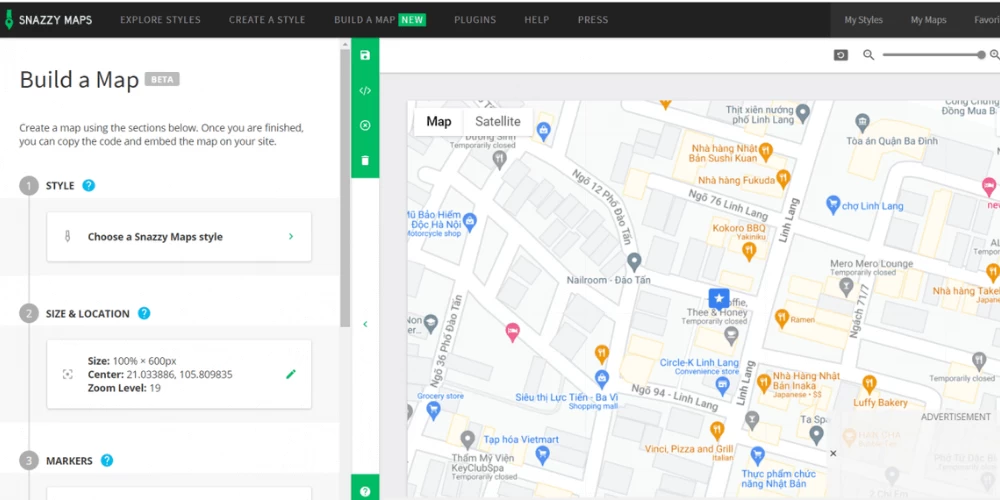Click Siêu thị Lực Tiến shopping pin
1000x500 pixels.
coord(601,379)
